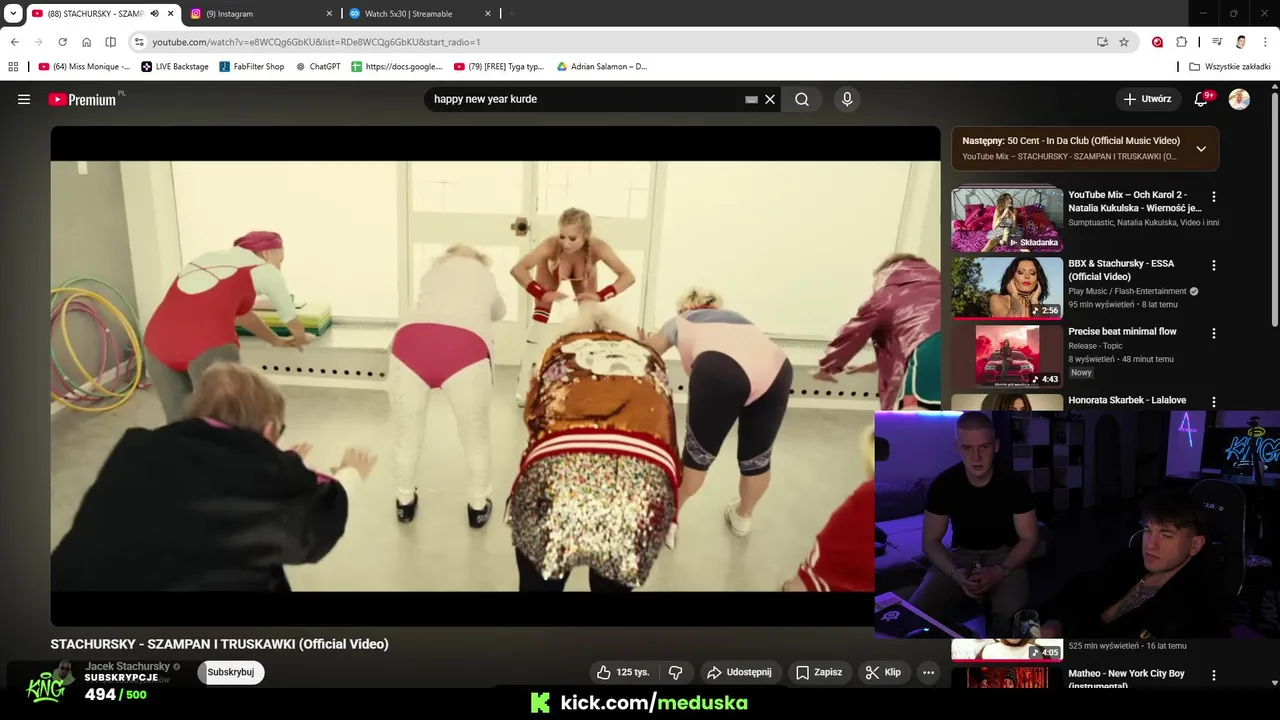Open the BBX & Stachursky ESSA thumbnail
Image resolution: width=1280 pixels, height=720 pixels.
1007,287
